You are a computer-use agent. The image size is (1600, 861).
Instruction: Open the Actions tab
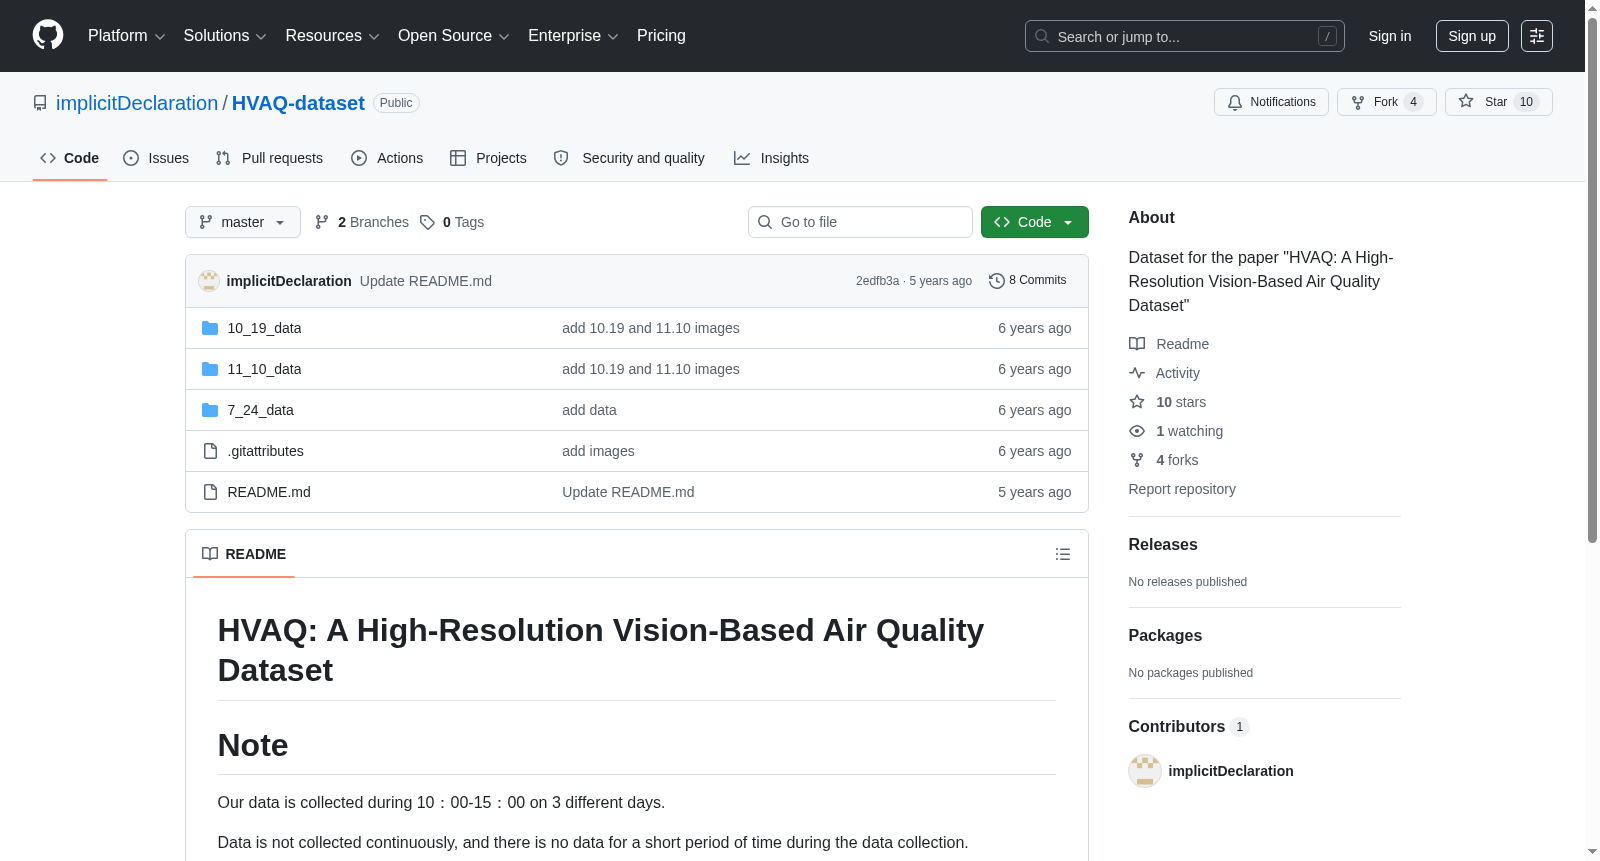[387, 158]
